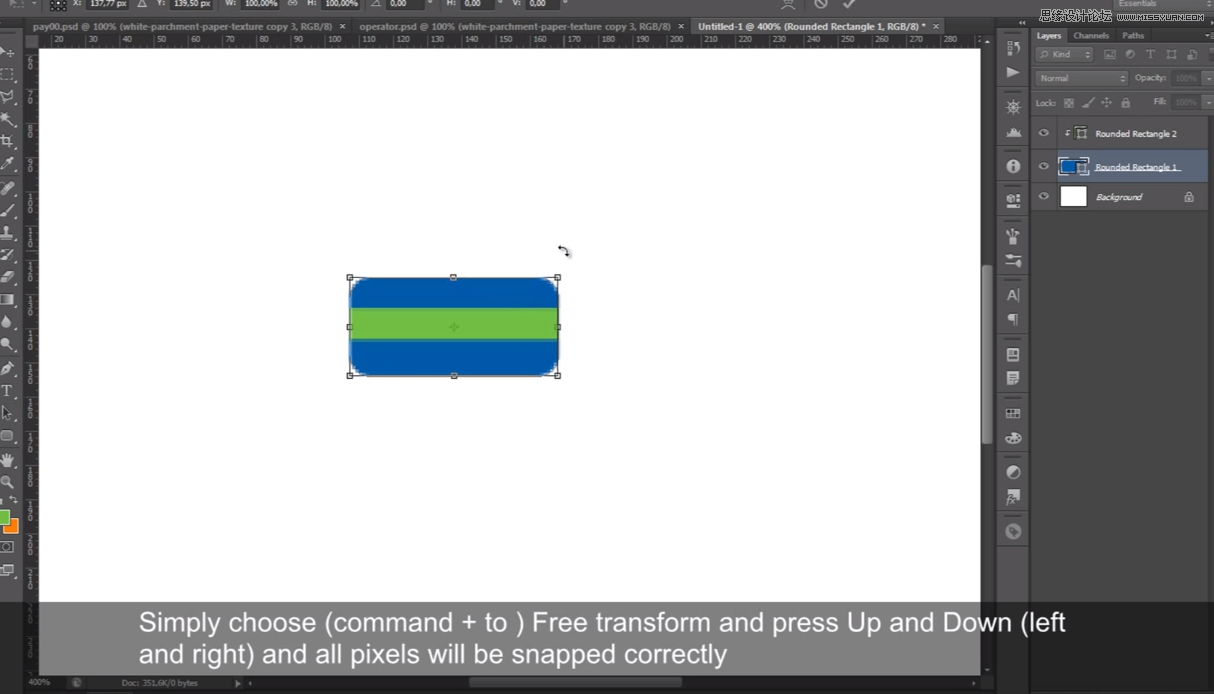Commit the transform with the checkmark button
Viewport: 1214px width, 694px height.
(848, 5)
